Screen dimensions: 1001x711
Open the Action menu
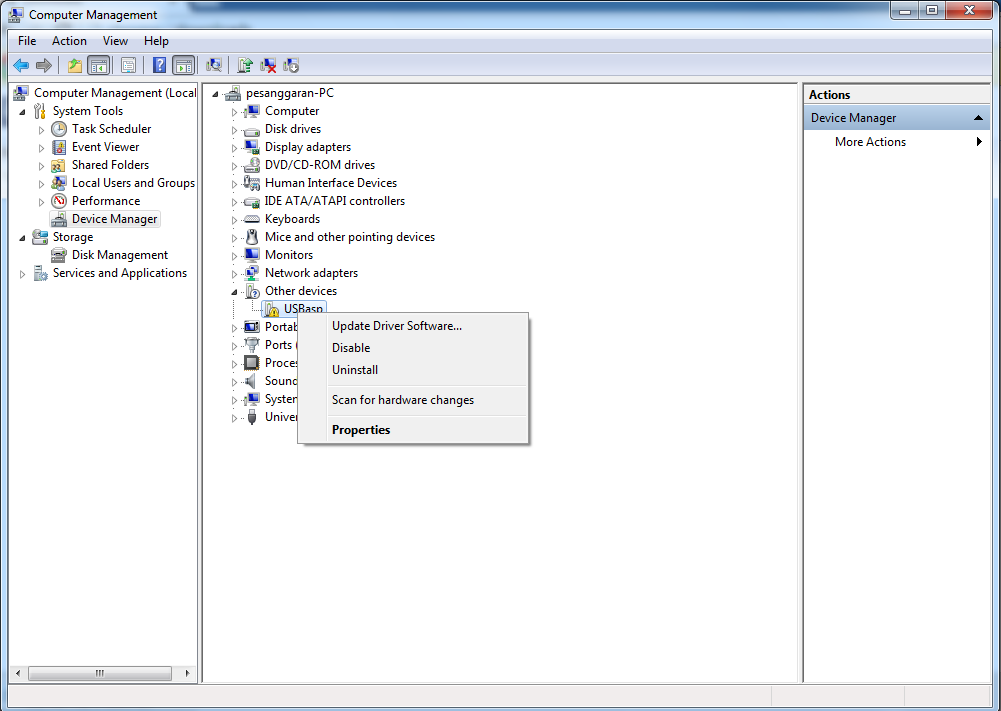click(69, 41)
